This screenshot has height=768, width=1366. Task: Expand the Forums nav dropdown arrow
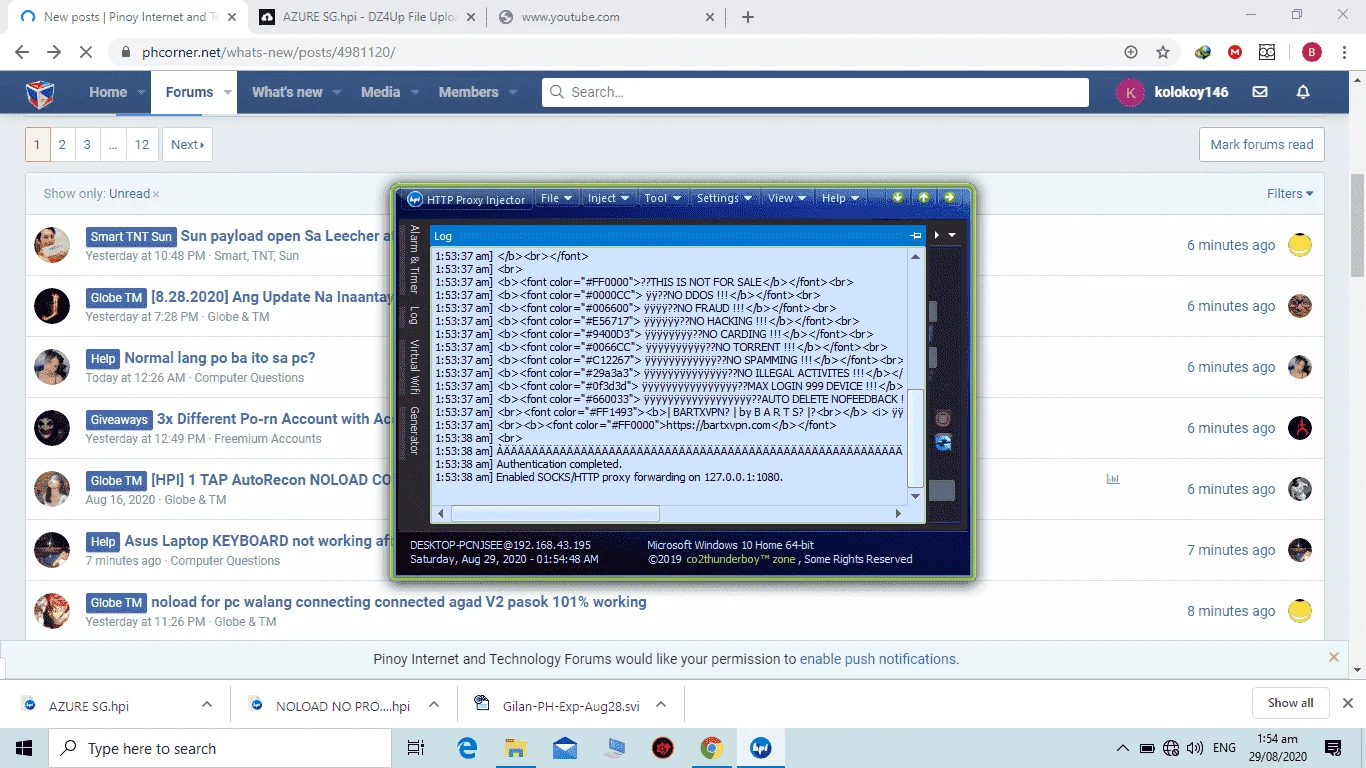[229, 92]
